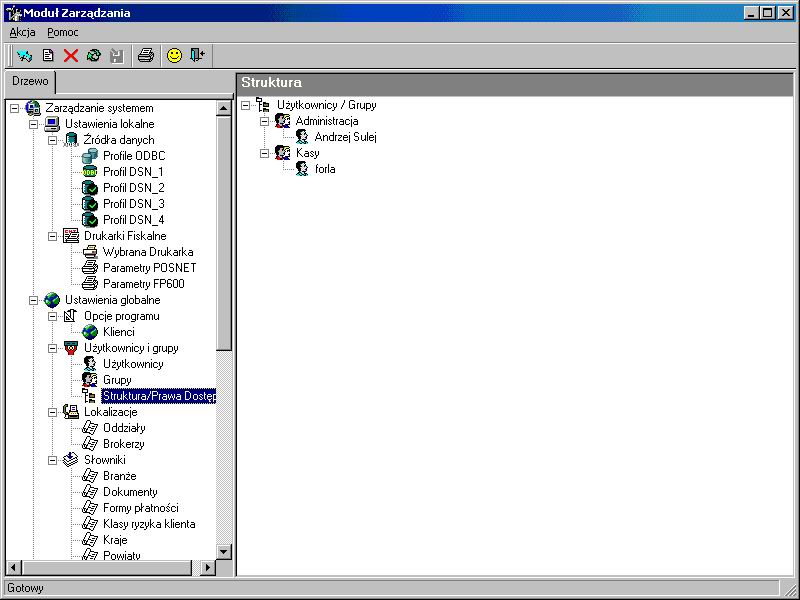Click the Profil DSN_1 icon
Screen dimensions: 800x600
(90, 172)
